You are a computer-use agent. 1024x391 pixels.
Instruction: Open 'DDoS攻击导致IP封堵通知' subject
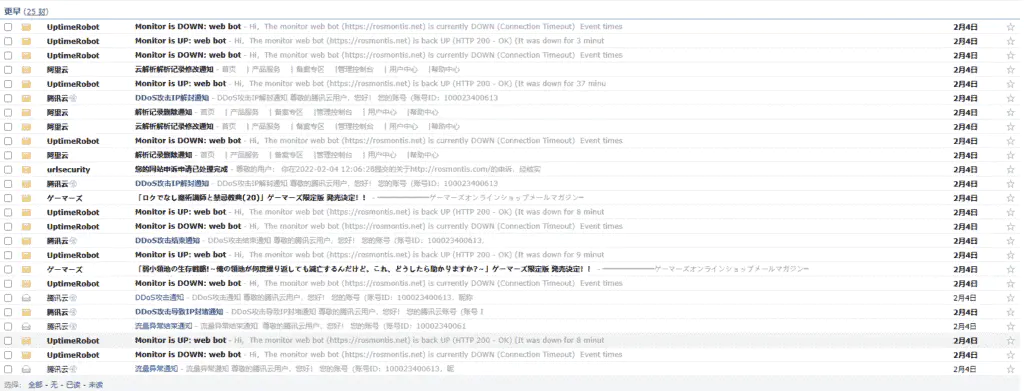click(x=179, y=312)
